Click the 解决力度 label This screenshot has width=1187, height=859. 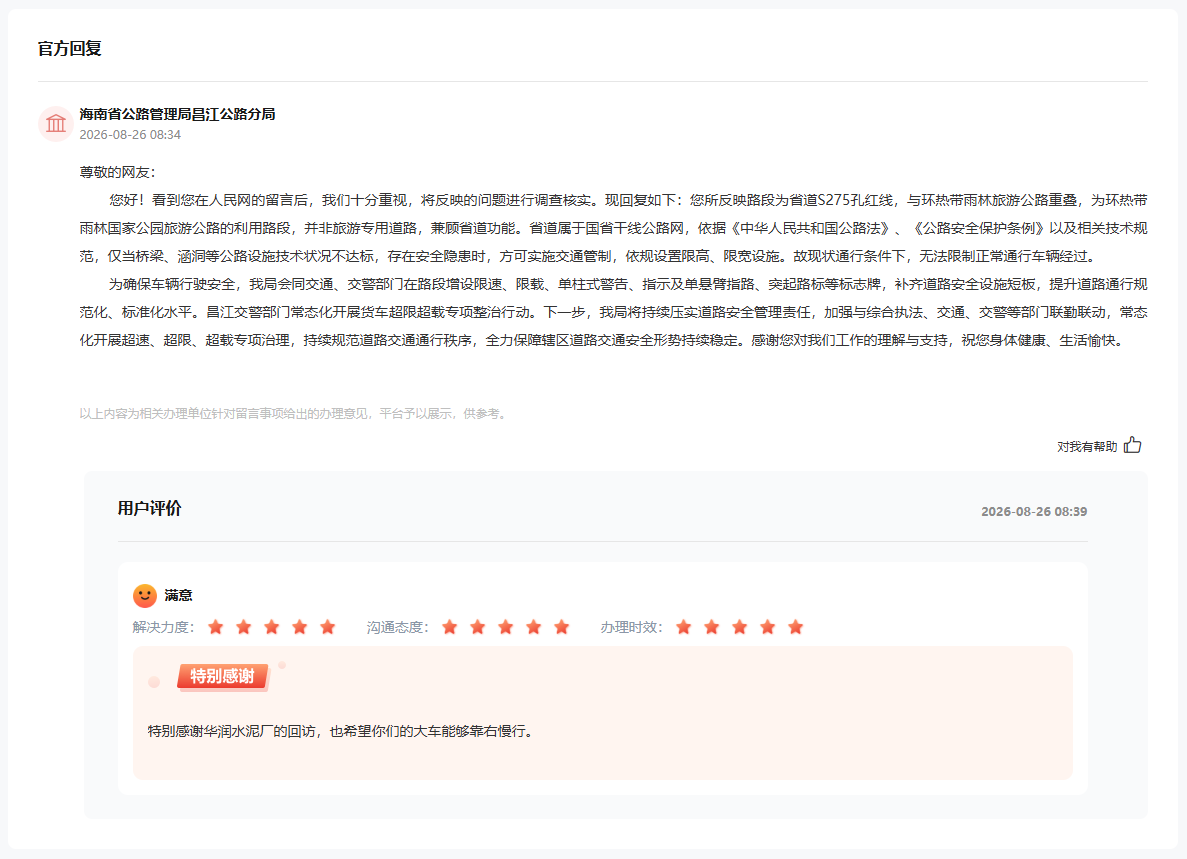[x=164, y=627]
